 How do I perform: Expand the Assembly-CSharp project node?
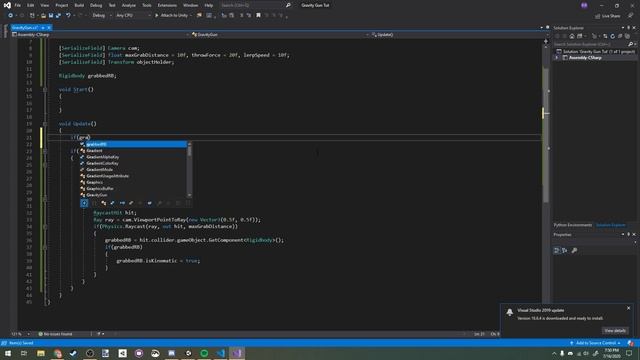click(557, 58)
